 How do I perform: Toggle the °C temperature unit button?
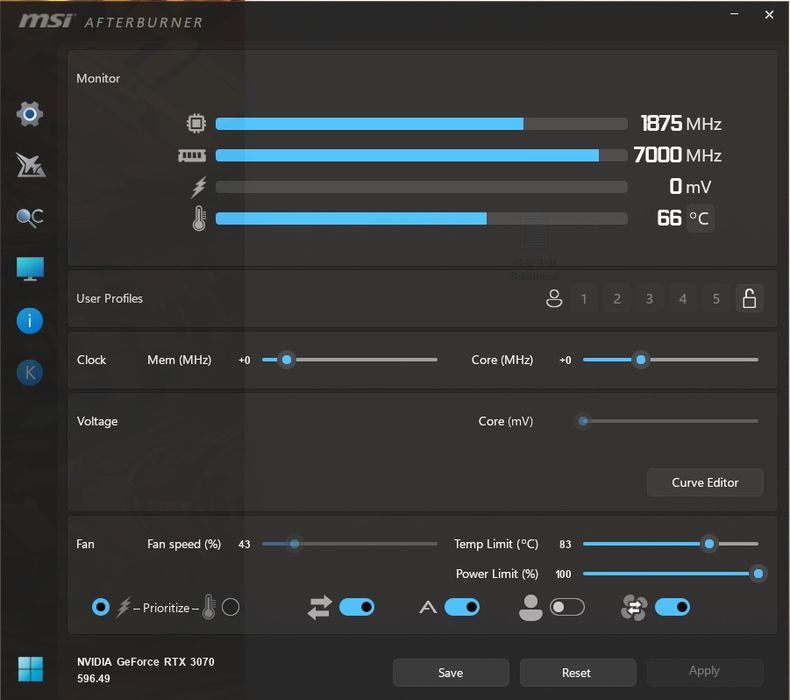(699, 218)
